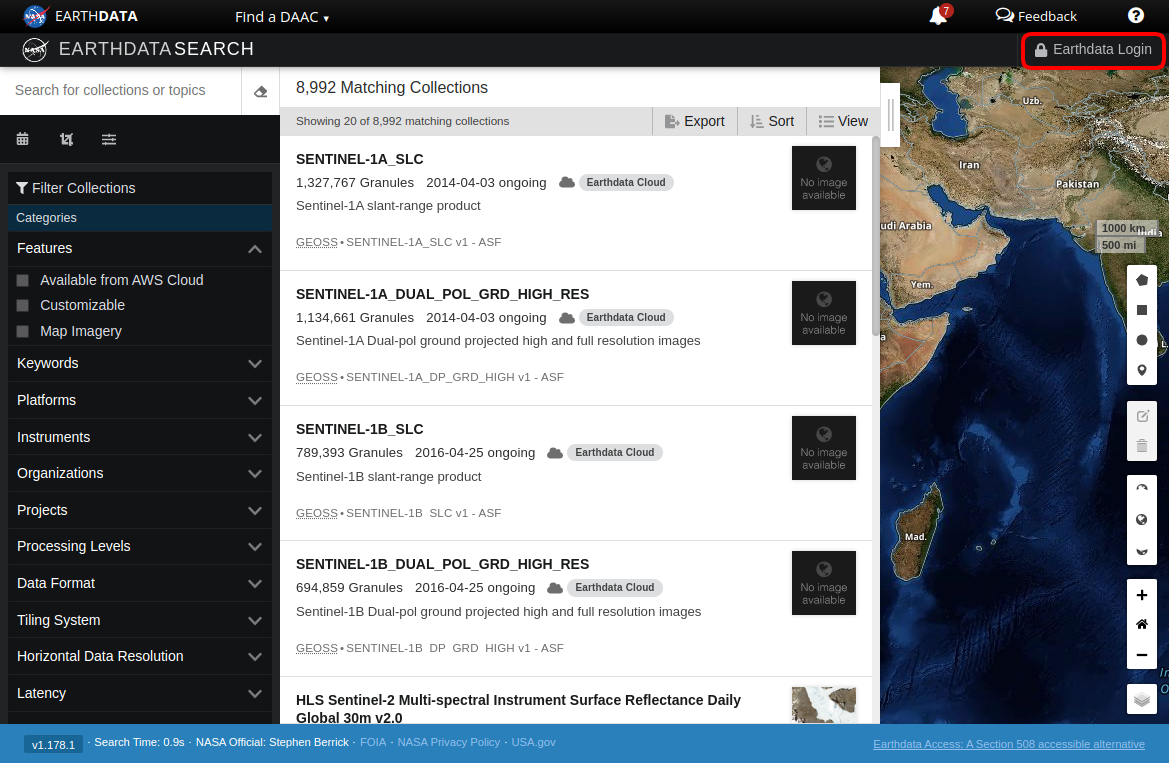Screen dimensions: 1169x763
Task: Open the advanced search sliders icon
Action: point(109,139)
